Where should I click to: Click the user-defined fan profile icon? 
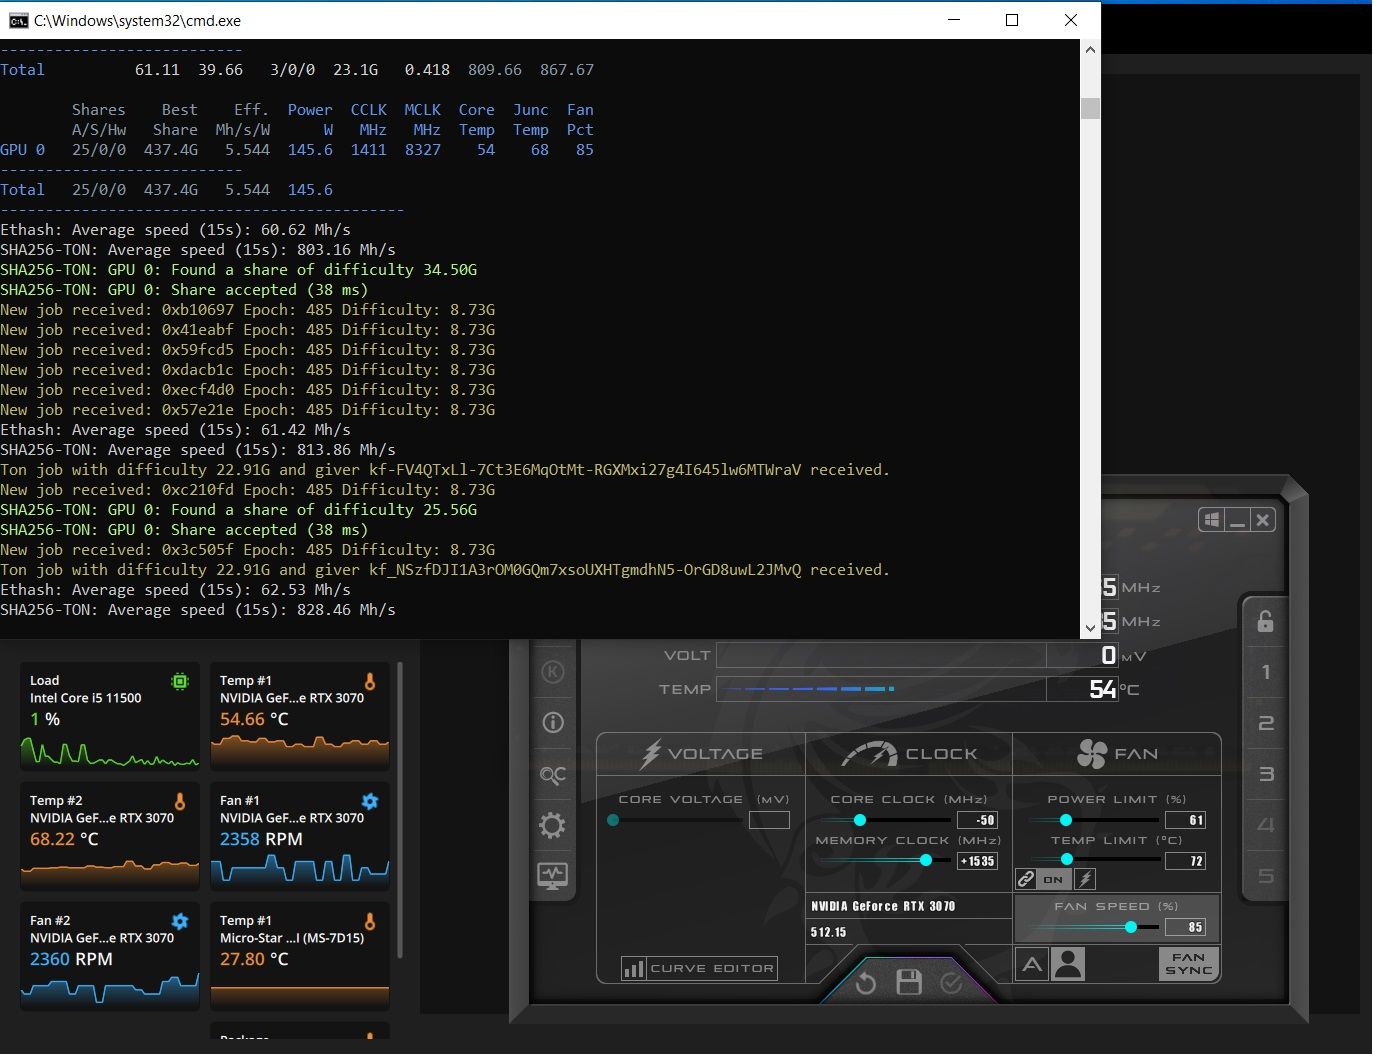point(1068,964)
